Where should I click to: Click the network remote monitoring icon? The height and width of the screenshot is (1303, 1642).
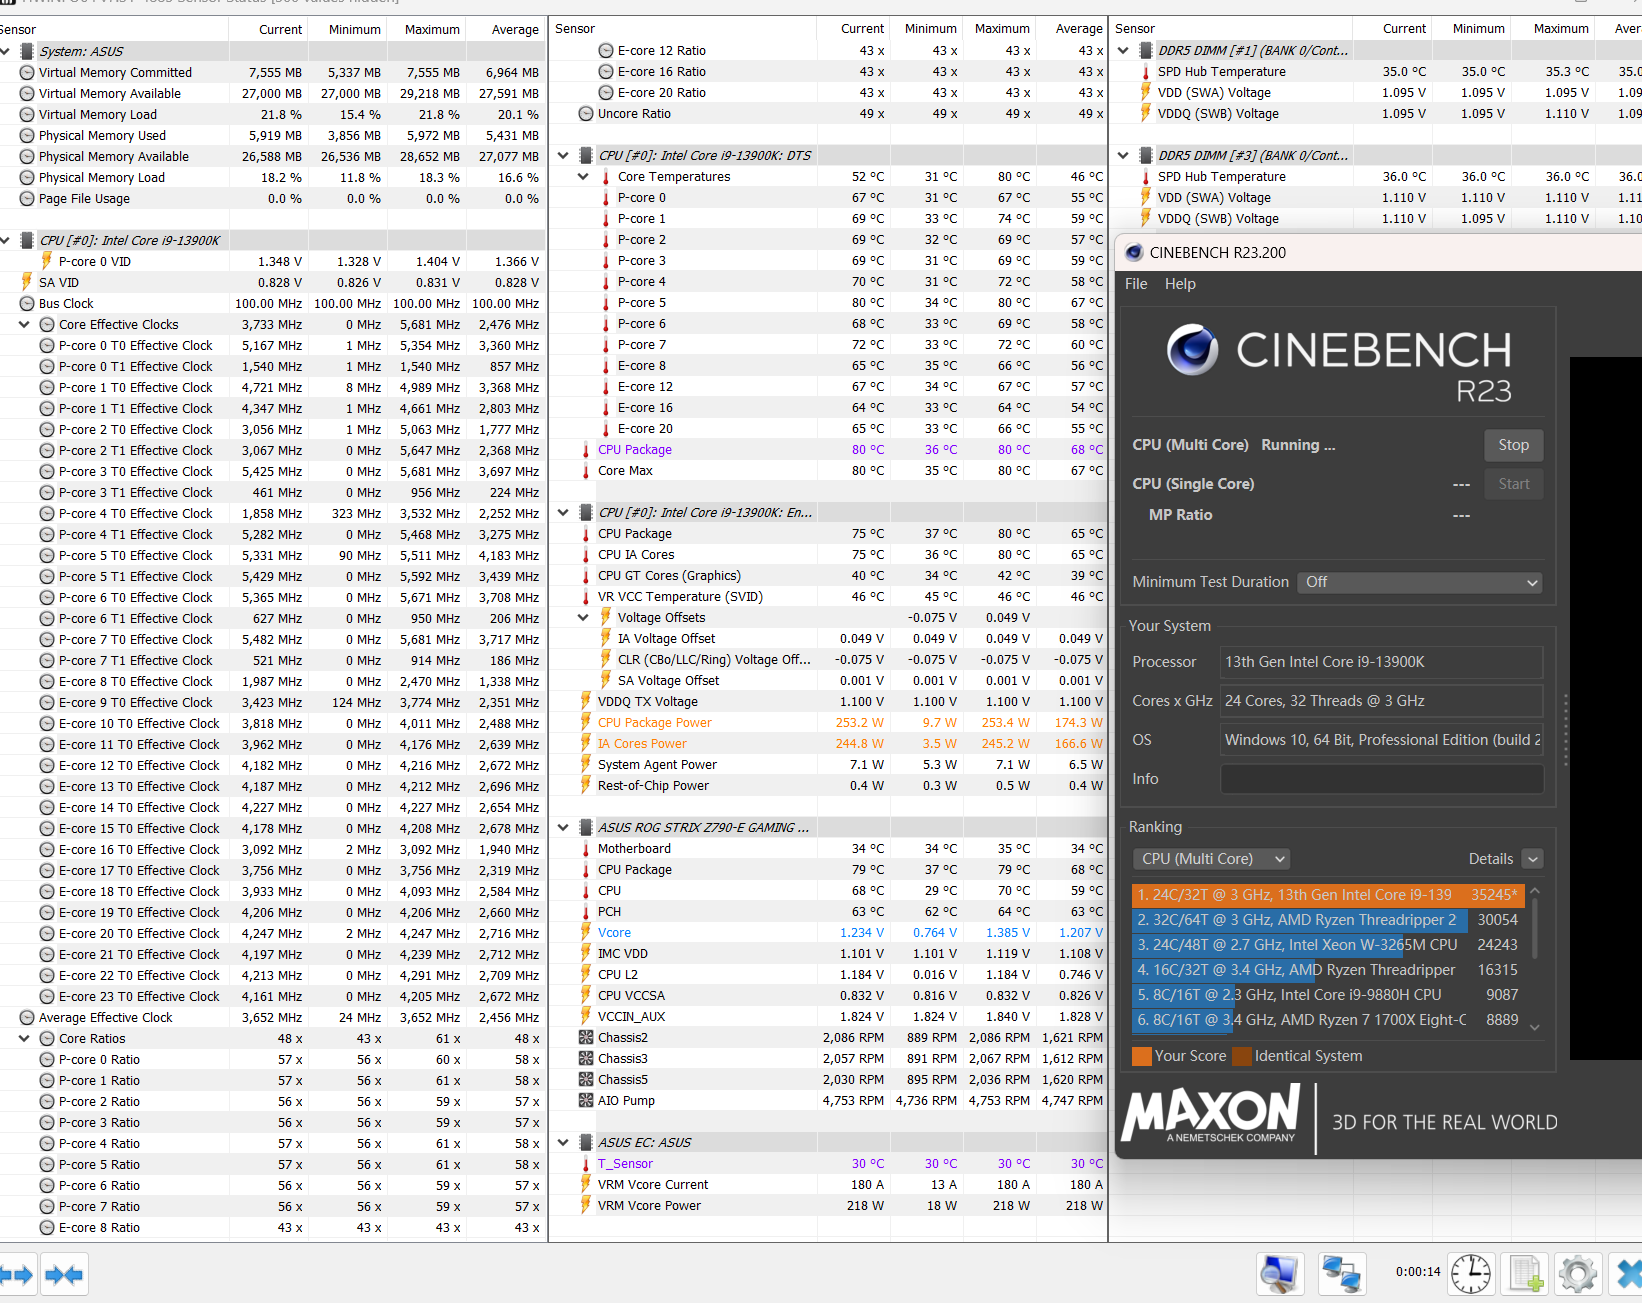pos(1341,1274)
